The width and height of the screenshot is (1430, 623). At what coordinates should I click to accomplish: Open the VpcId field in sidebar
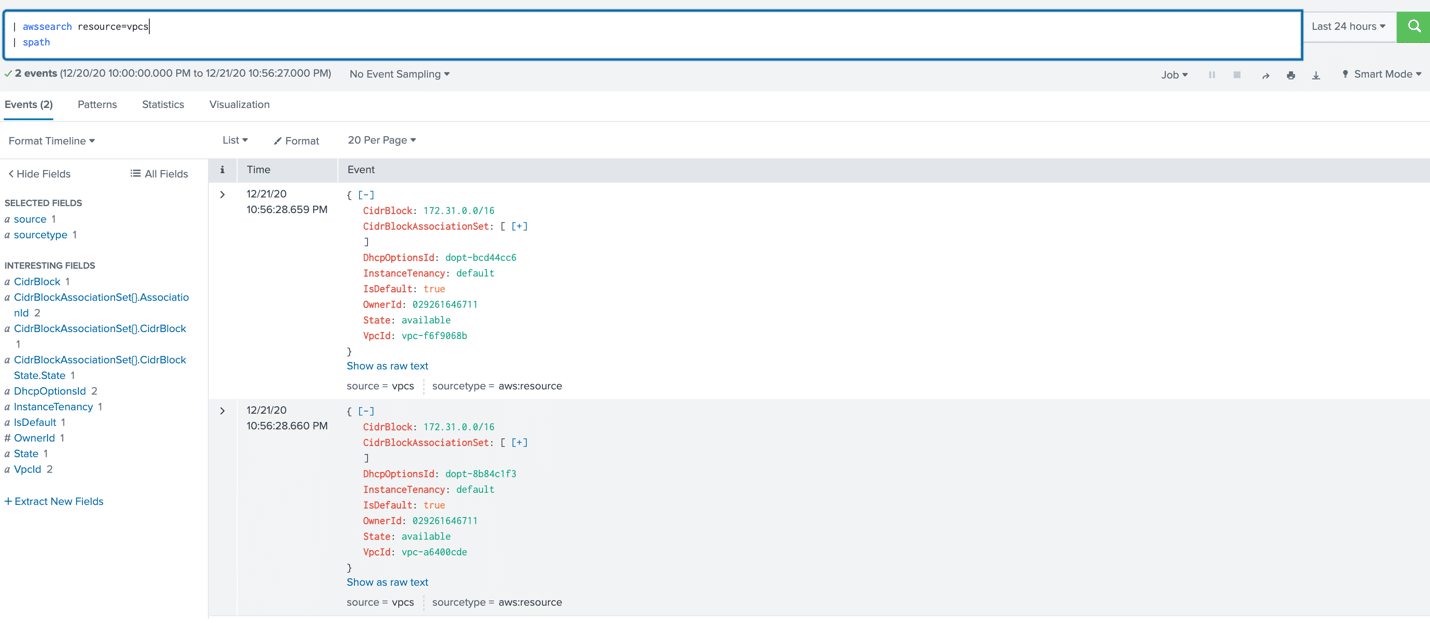(x=28, y=470)
